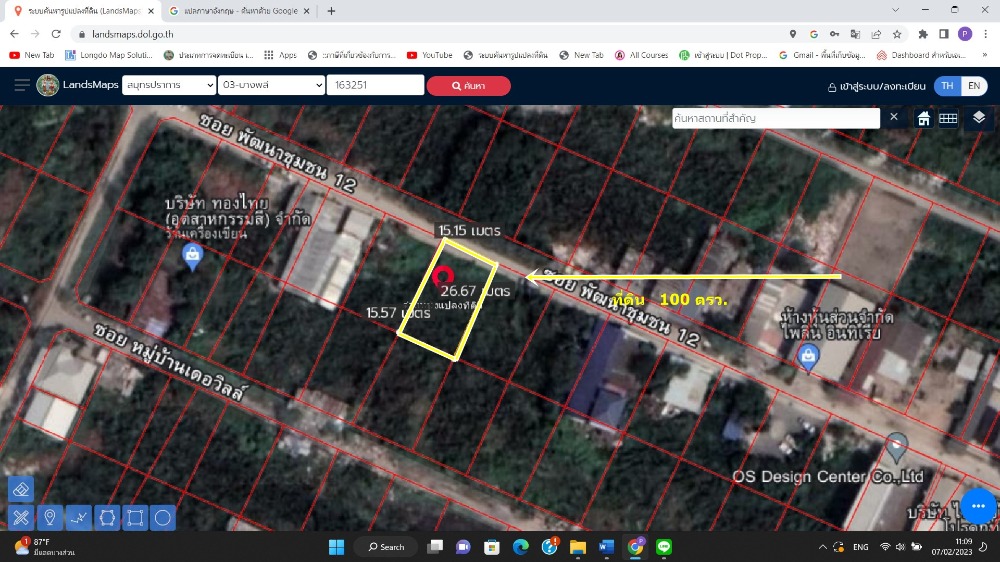
Task: Select the eraser clear-drawing tool
Action: click(21, 490)
